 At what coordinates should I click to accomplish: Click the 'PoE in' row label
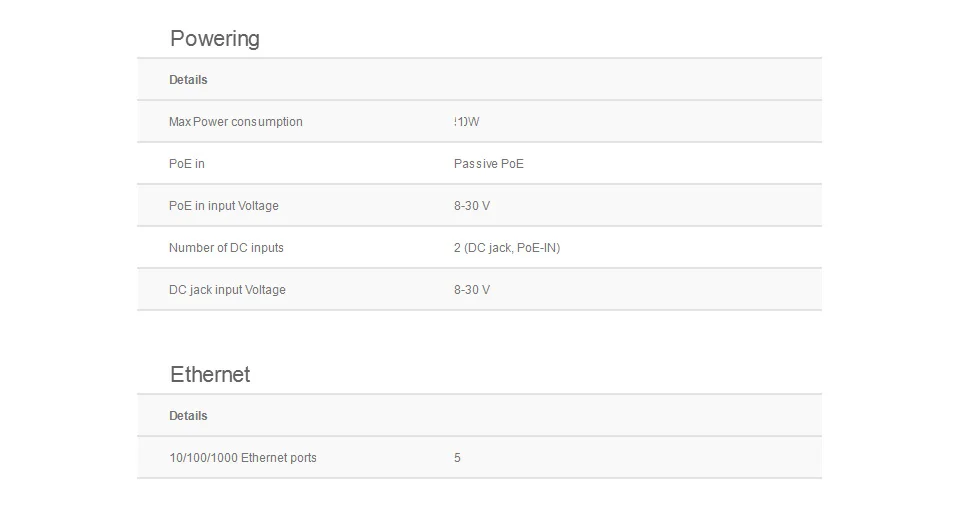point(187,164)
